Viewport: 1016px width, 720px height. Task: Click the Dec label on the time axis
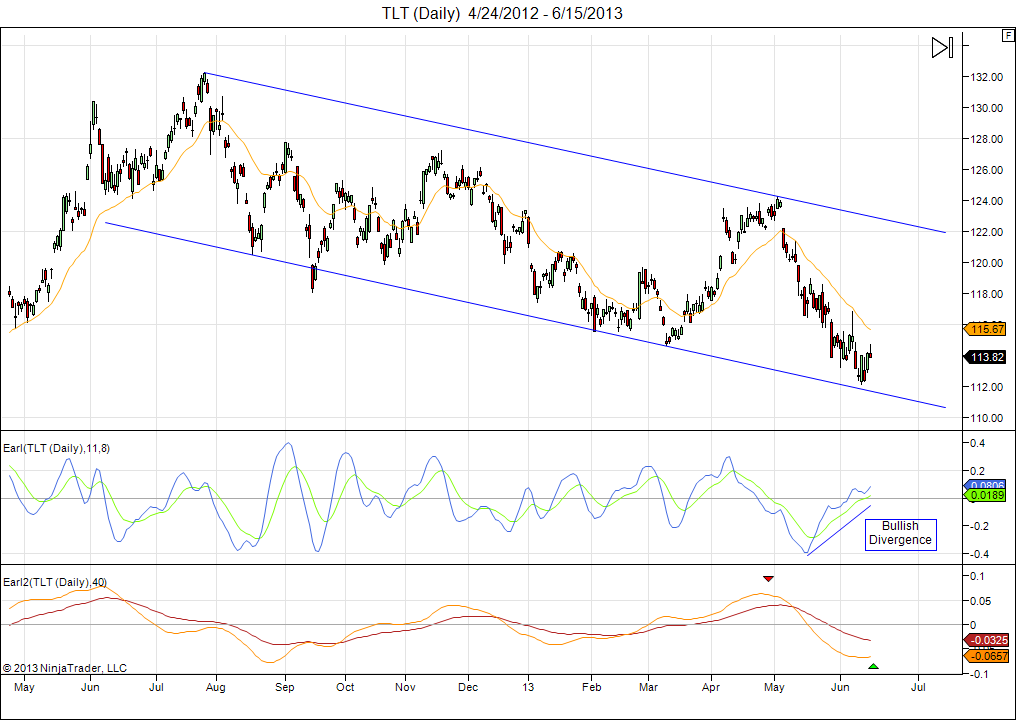click(468, 688)
